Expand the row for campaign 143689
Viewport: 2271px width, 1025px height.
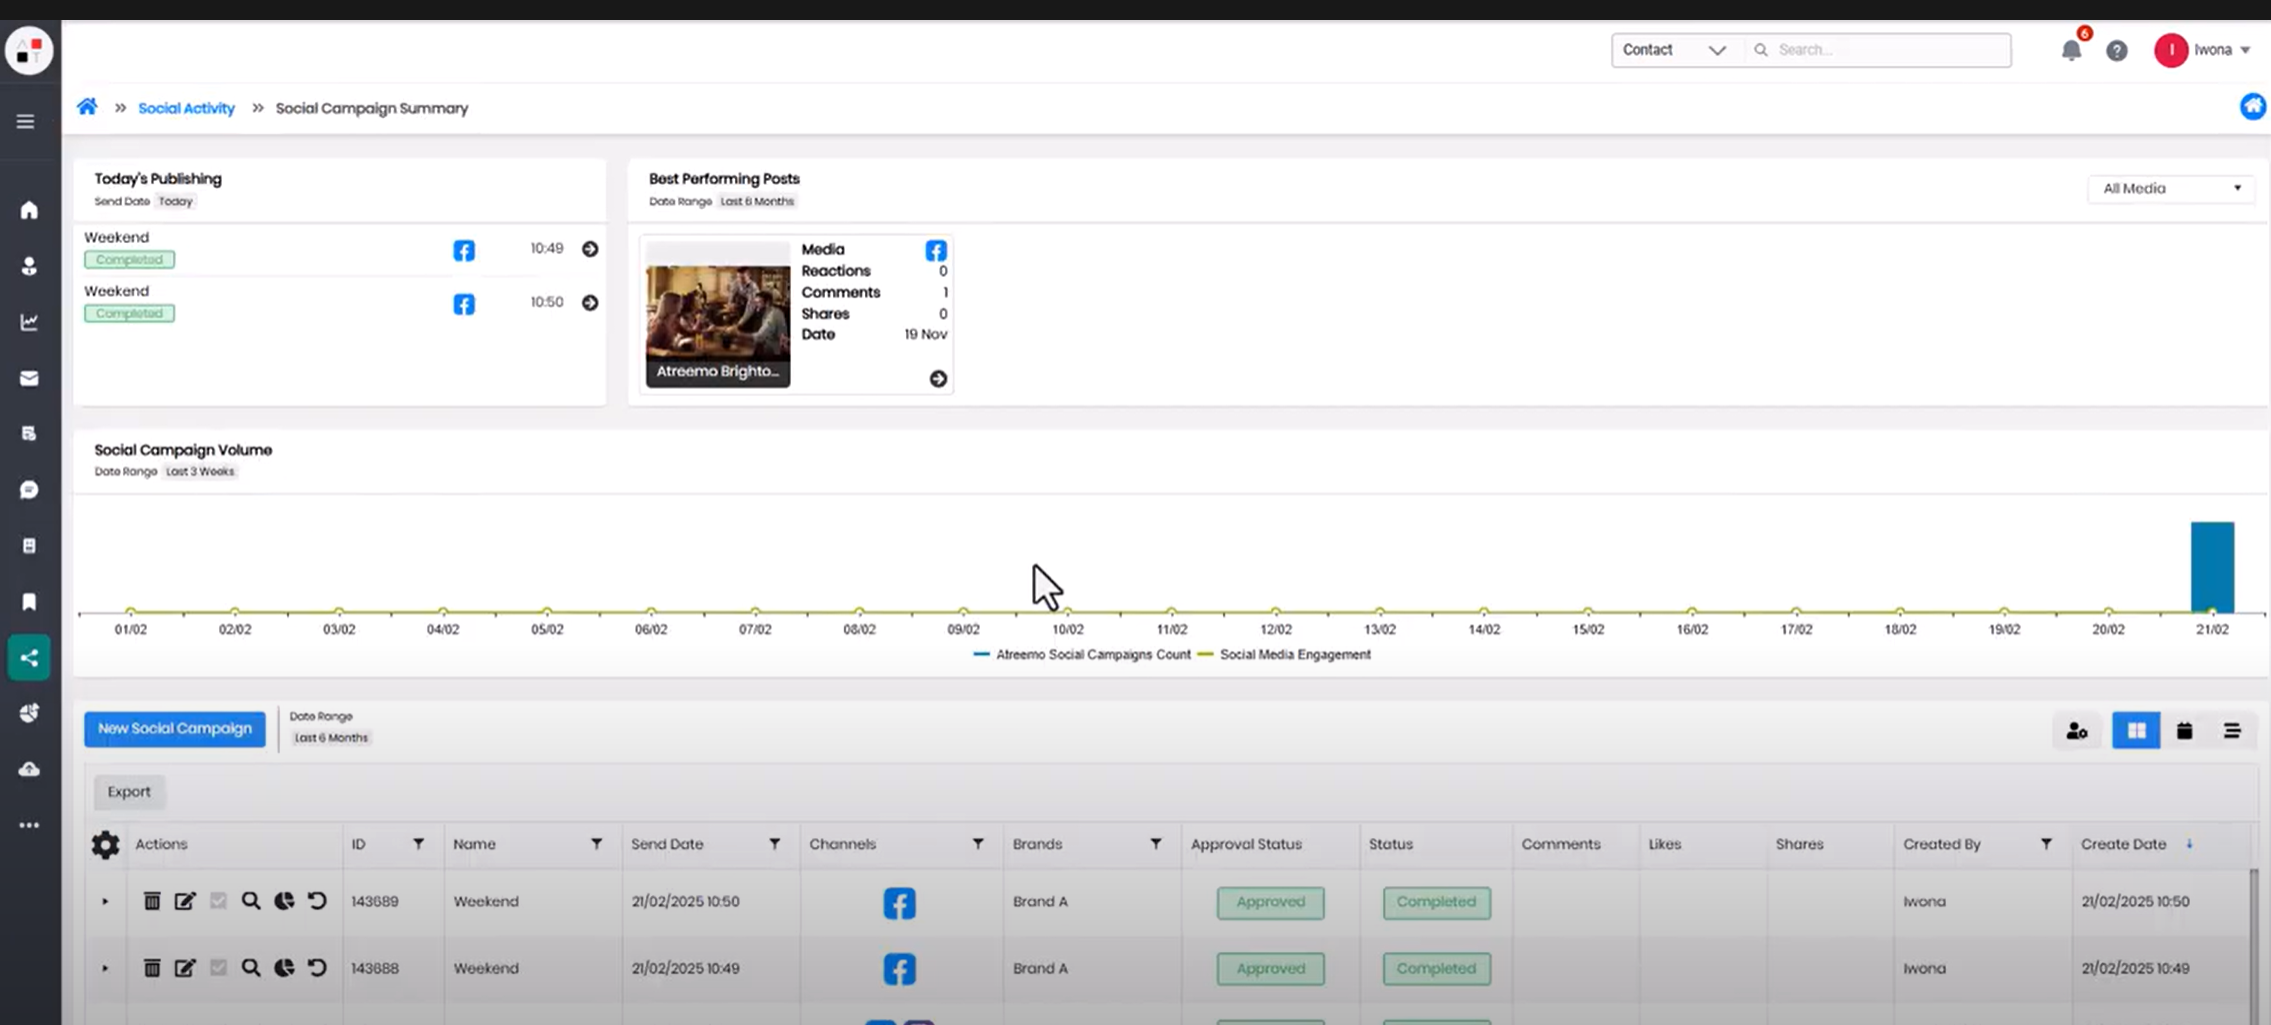pos(105,901)
